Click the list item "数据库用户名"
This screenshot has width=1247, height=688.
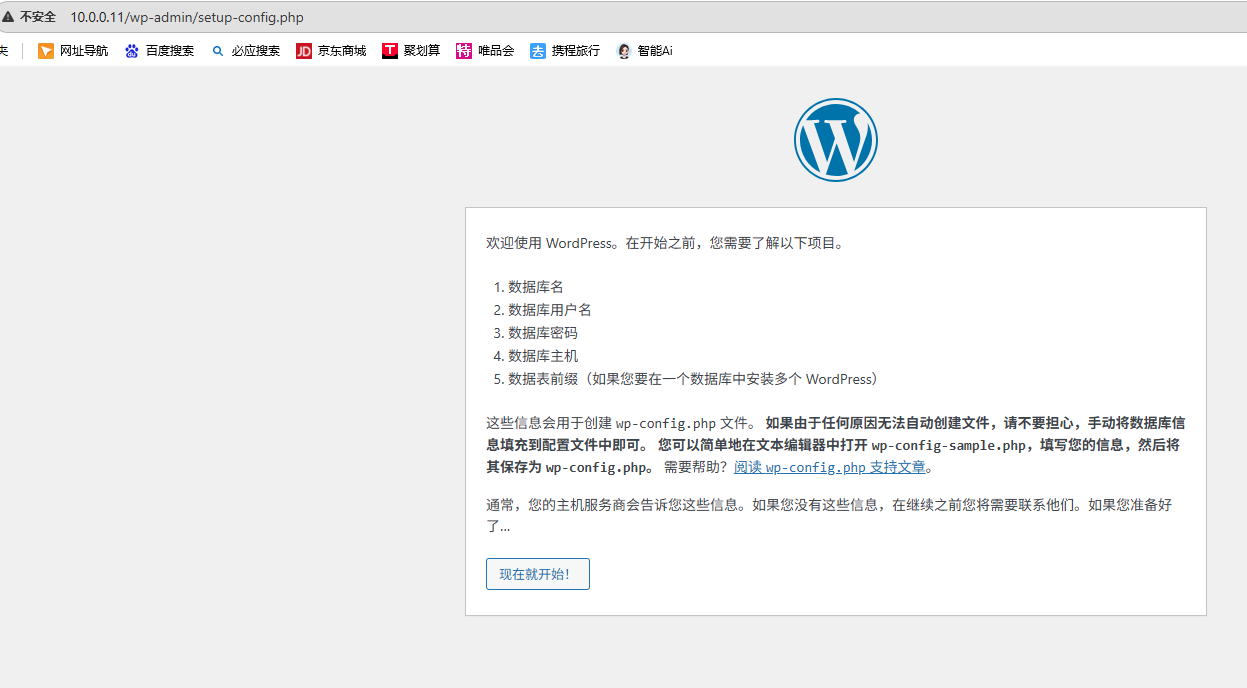[x=550, y=310]
